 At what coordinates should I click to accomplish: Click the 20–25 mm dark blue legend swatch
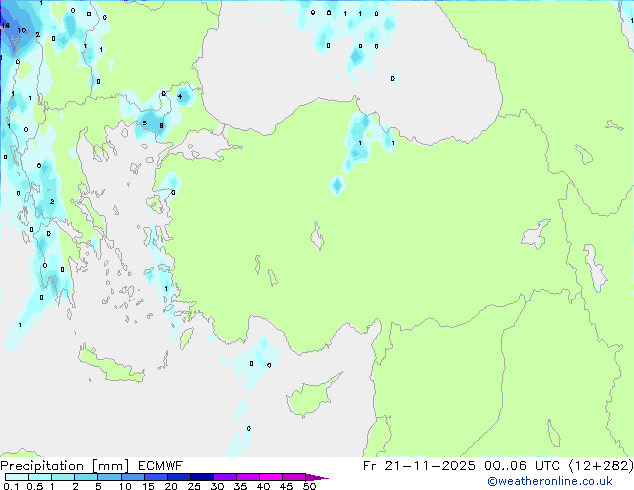(x=179, y=477)
